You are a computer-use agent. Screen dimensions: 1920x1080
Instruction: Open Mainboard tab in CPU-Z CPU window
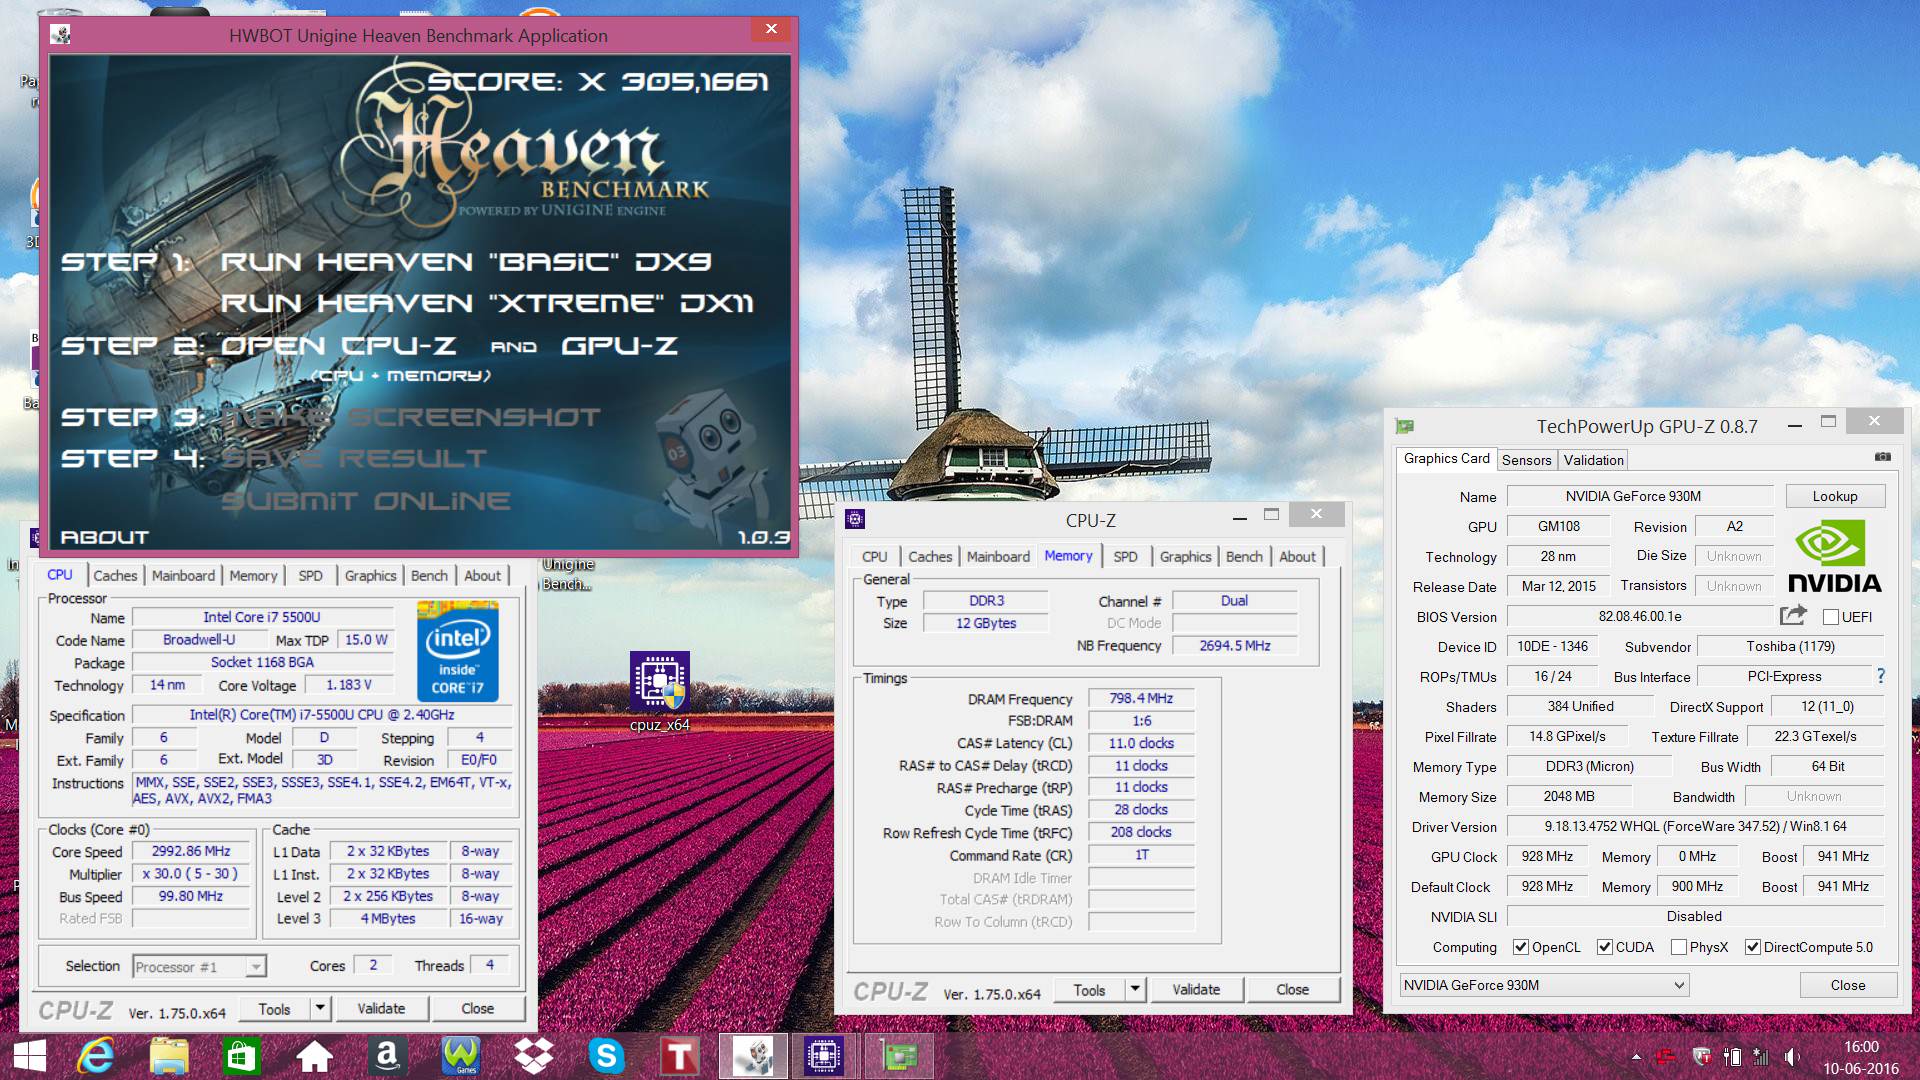click(x=183, y=576)
